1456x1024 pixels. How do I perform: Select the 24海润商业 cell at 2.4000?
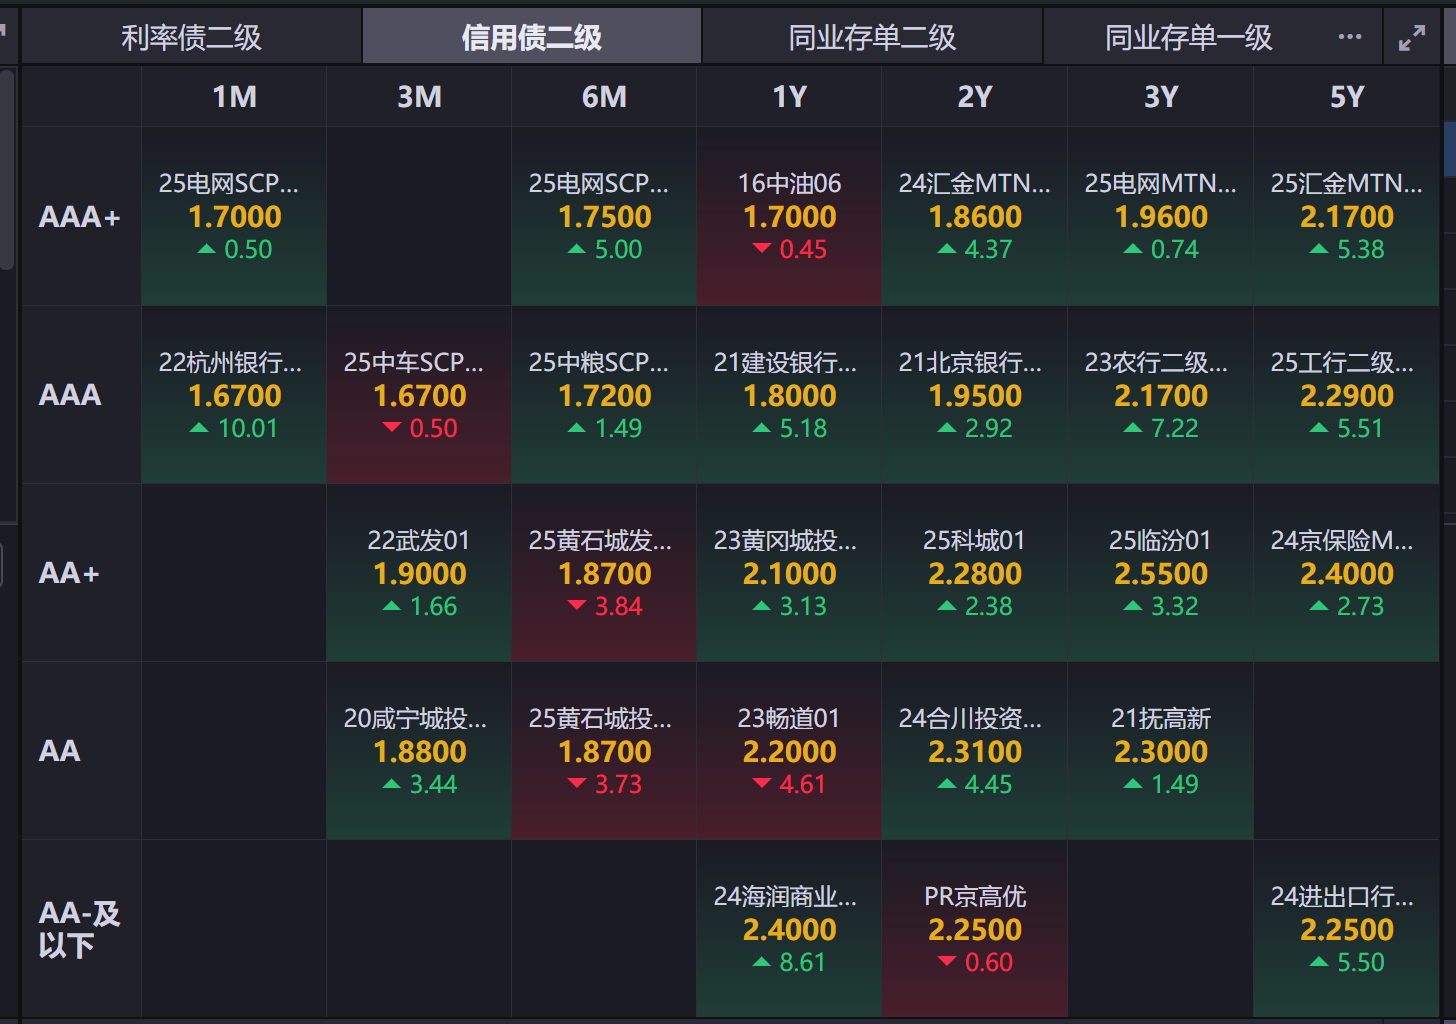pyautogui.click(x=789, y=929)
